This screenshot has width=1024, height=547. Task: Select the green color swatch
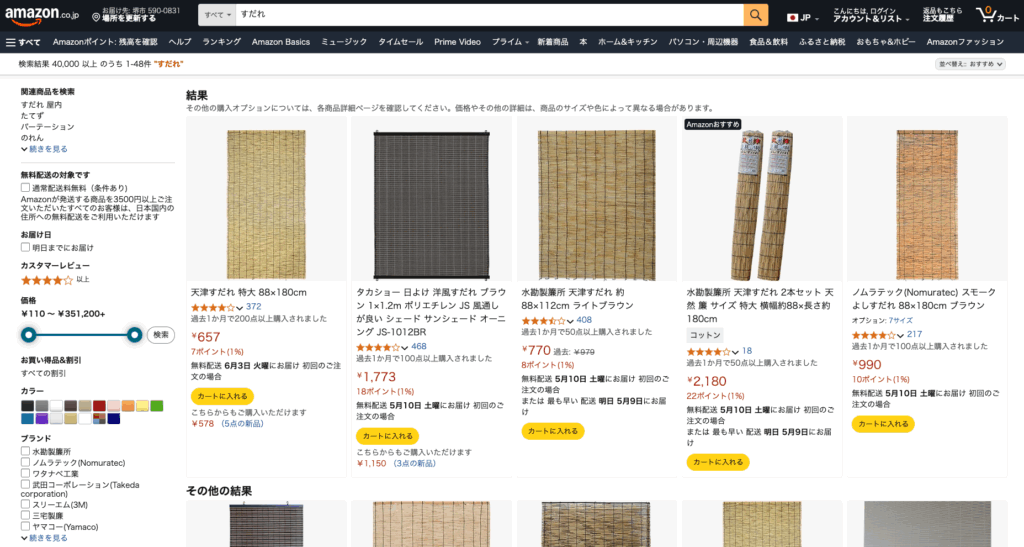[157, 406]
